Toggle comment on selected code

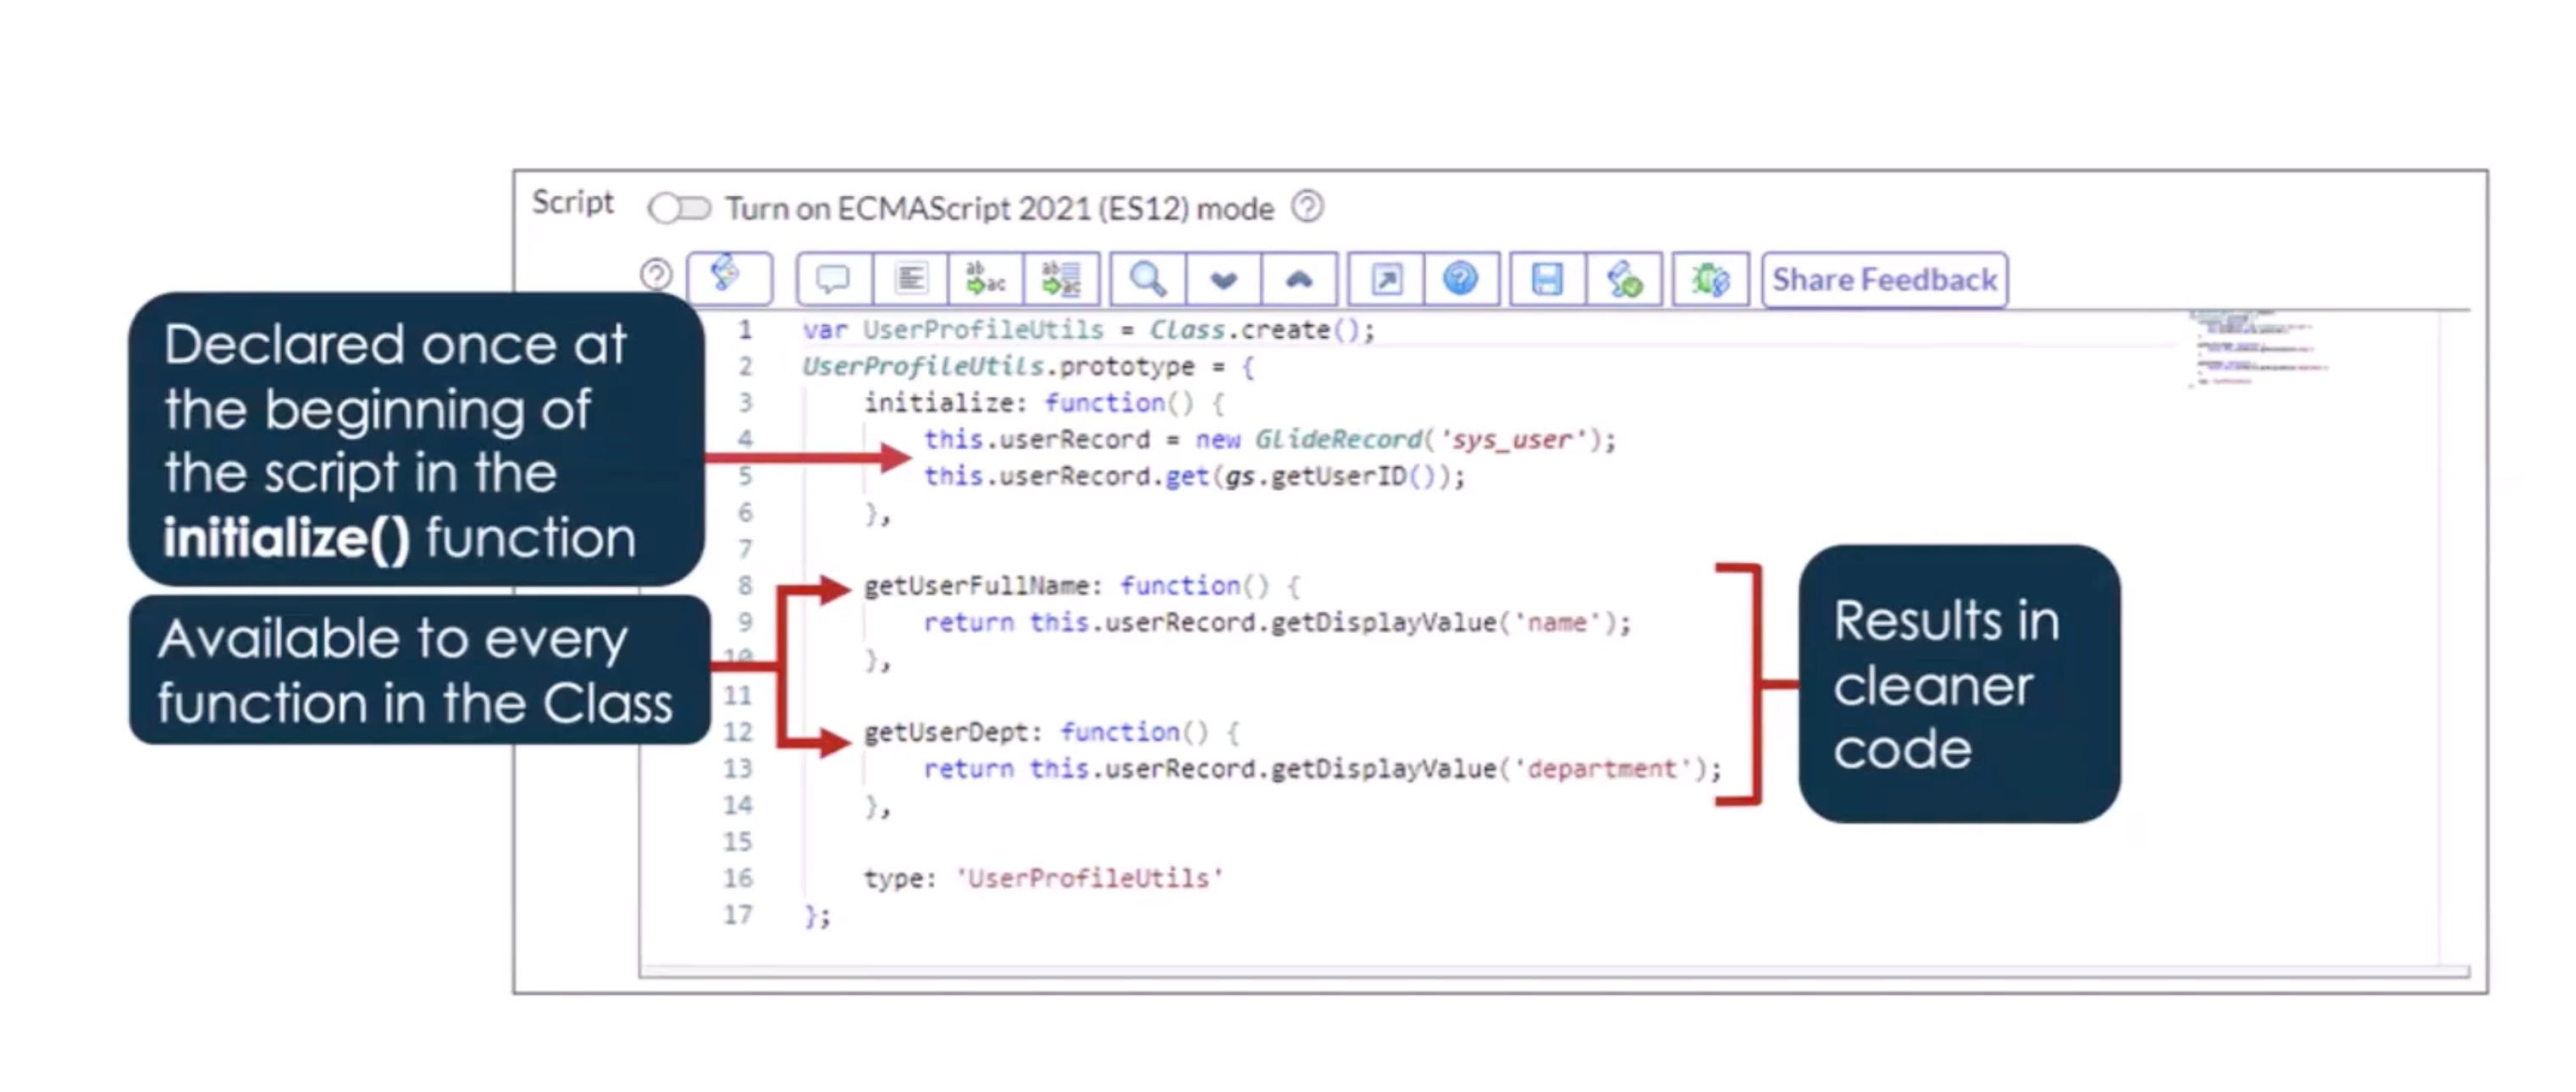click(834, 279)
